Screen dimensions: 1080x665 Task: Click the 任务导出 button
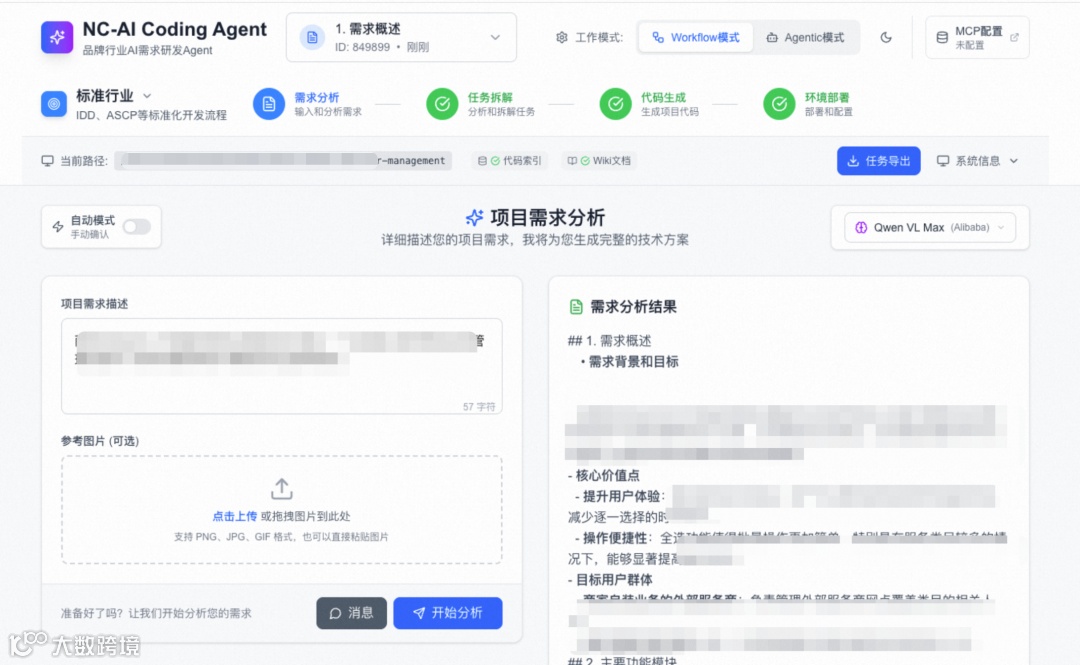[878, 161]
